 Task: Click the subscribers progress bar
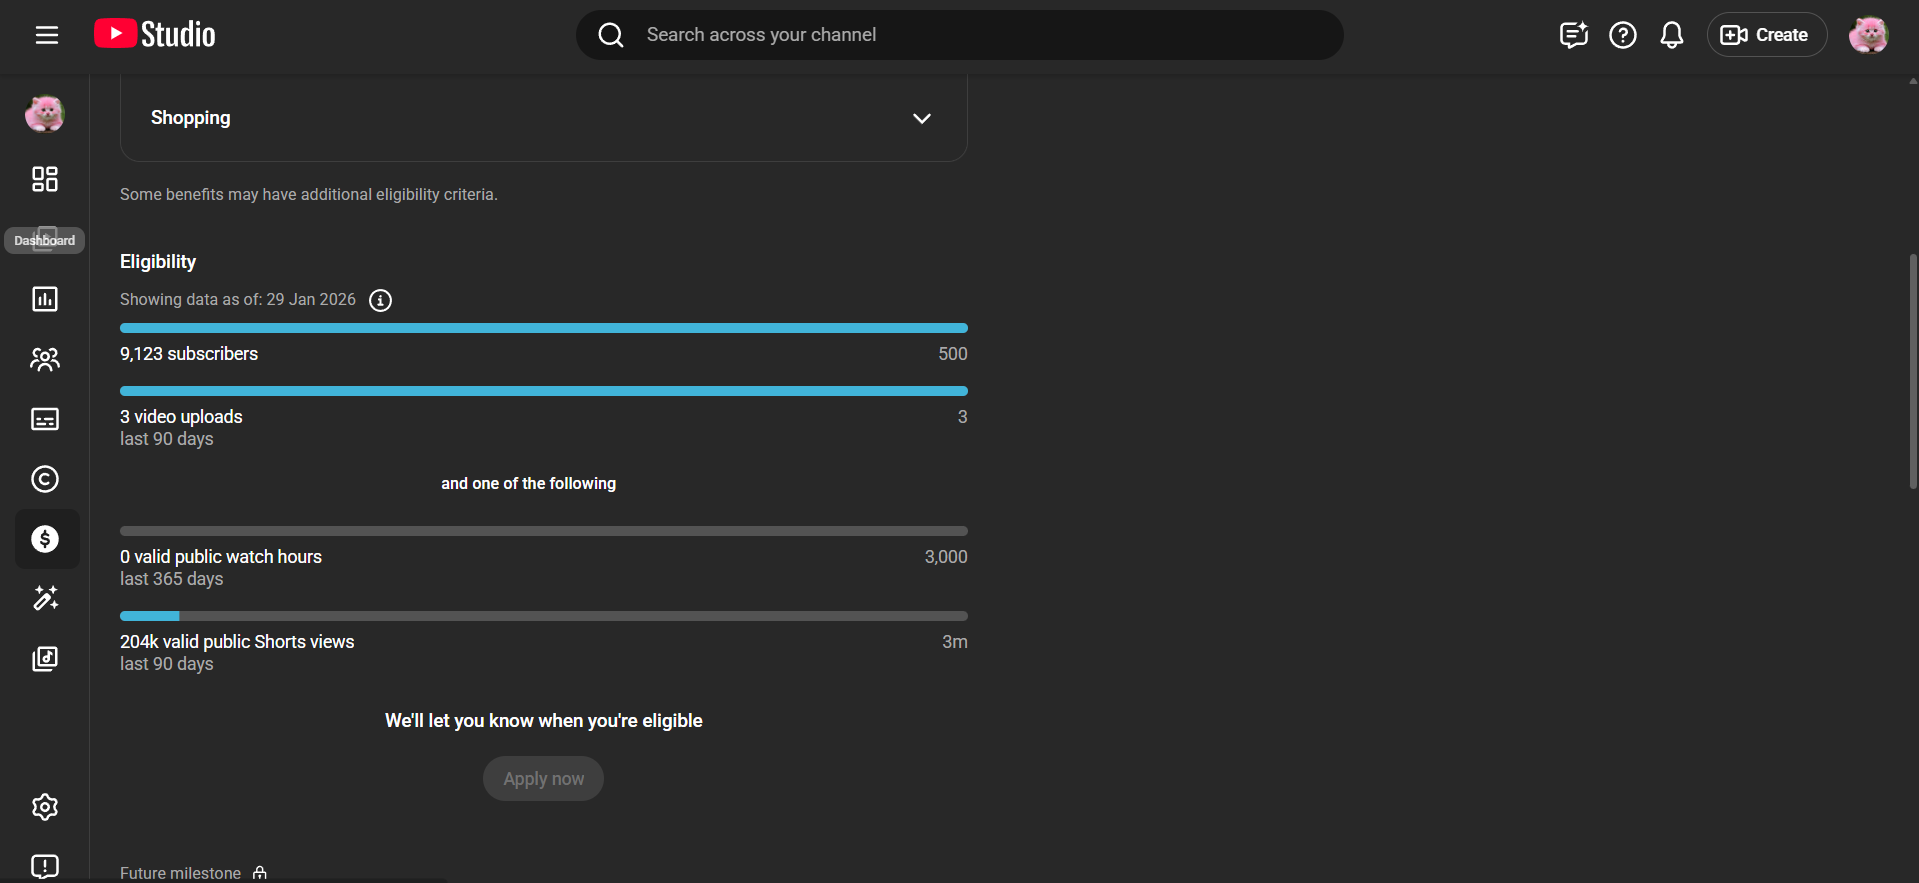click(543, 328)
